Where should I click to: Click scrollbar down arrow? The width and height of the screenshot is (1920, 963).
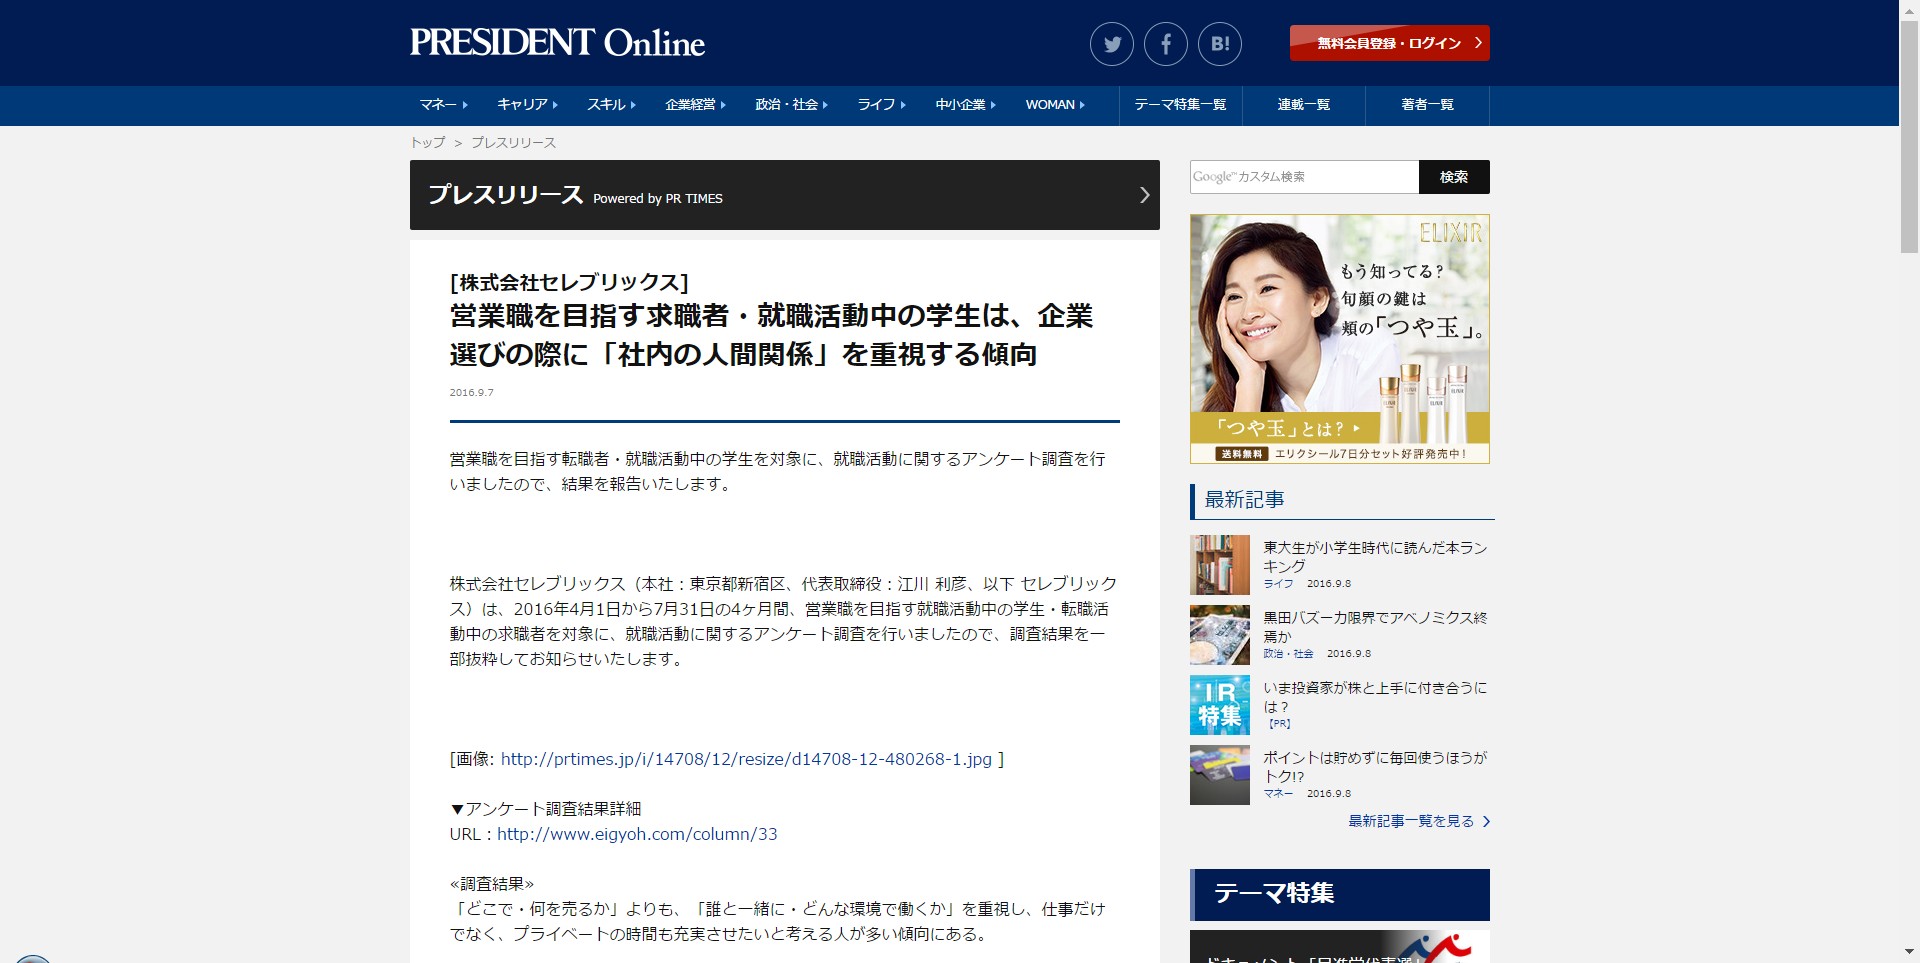(1909, 953)
